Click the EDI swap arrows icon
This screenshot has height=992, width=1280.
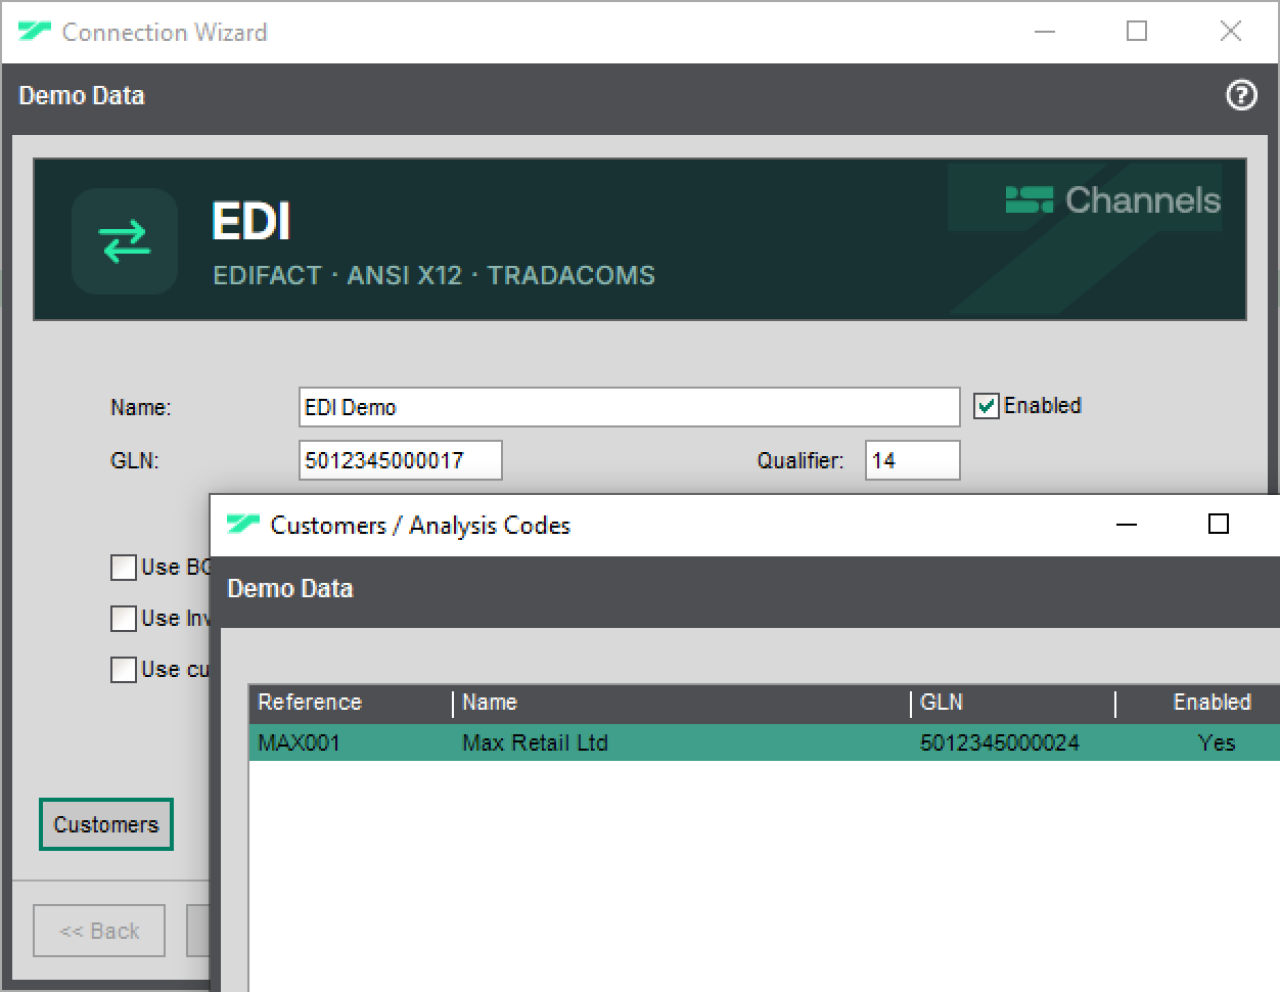125,241
